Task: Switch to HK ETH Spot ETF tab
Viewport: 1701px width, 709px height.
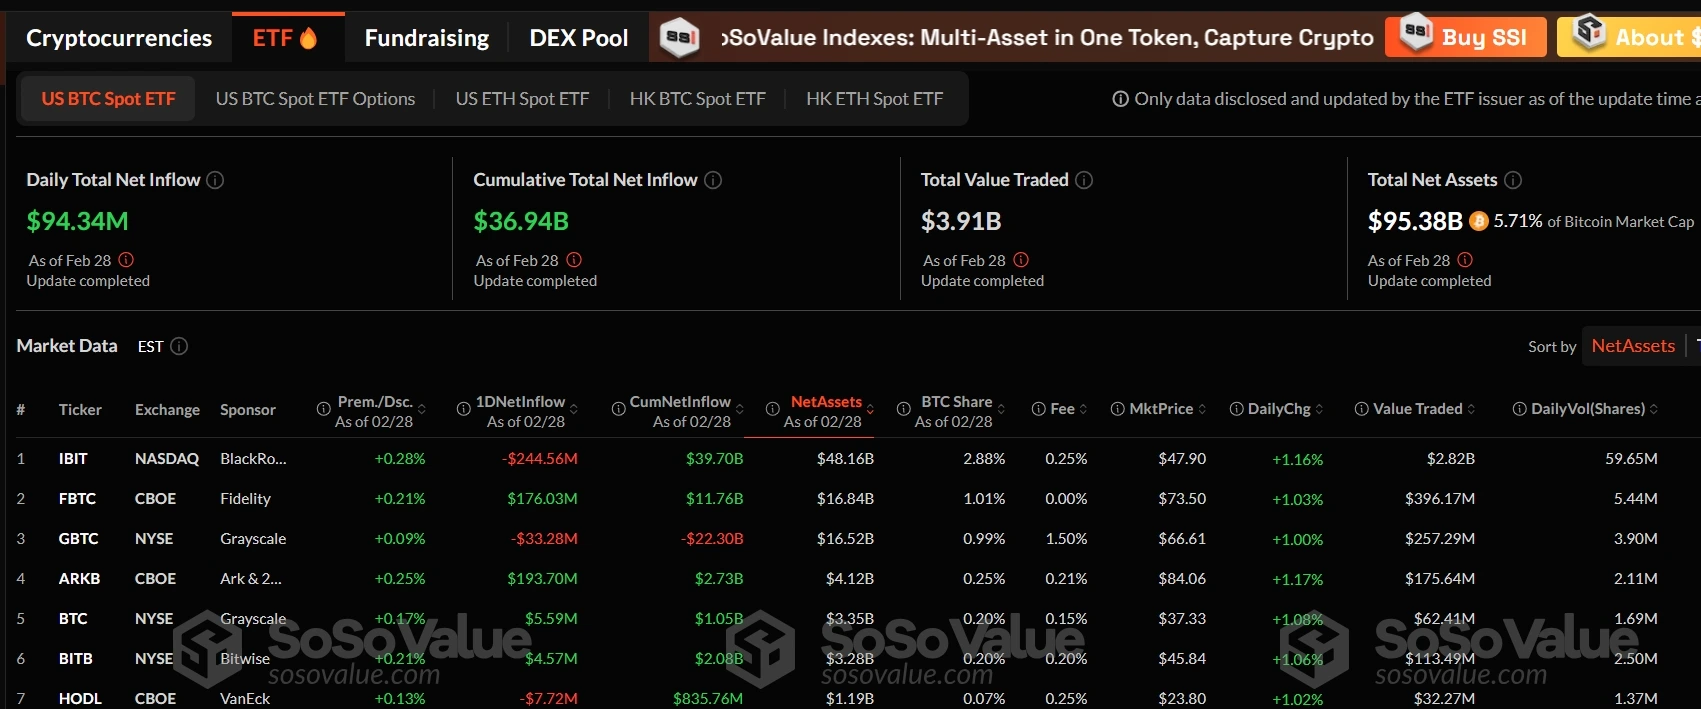Action: pyautogui.click(x=875, y=99)
